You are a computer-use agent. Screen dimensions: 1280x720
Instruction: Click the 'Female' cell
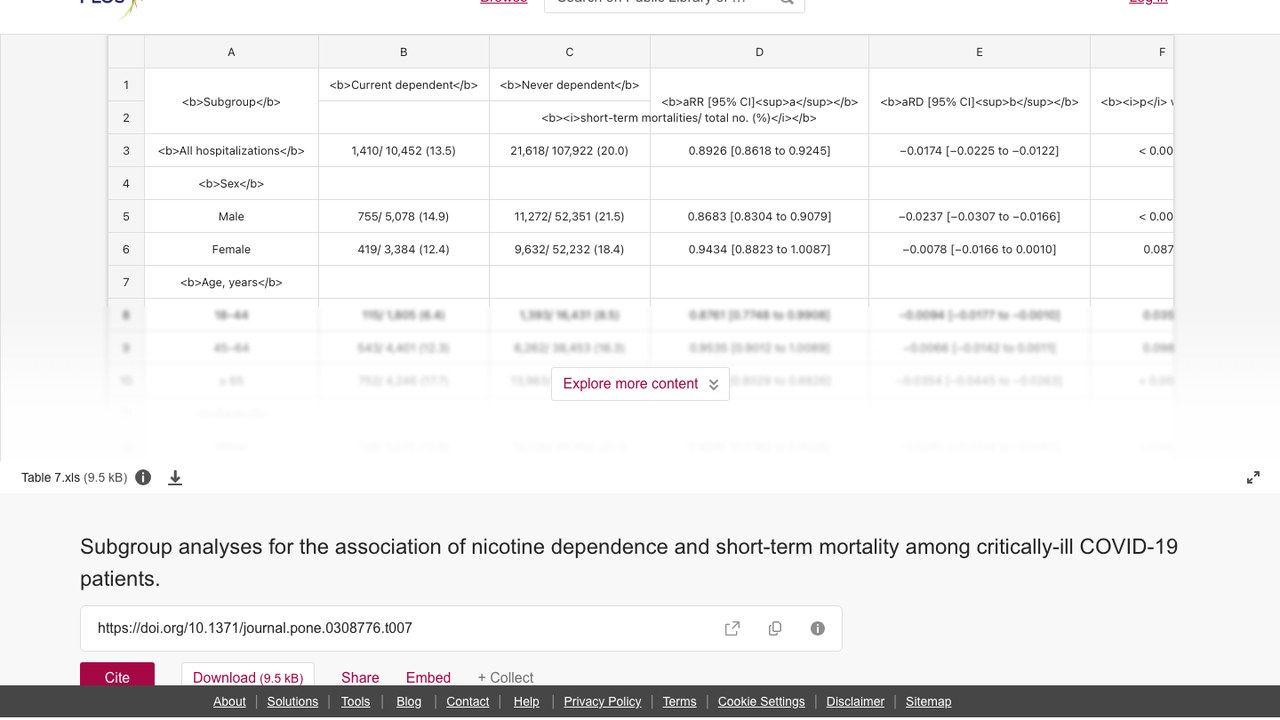click(x=231, y=249)
